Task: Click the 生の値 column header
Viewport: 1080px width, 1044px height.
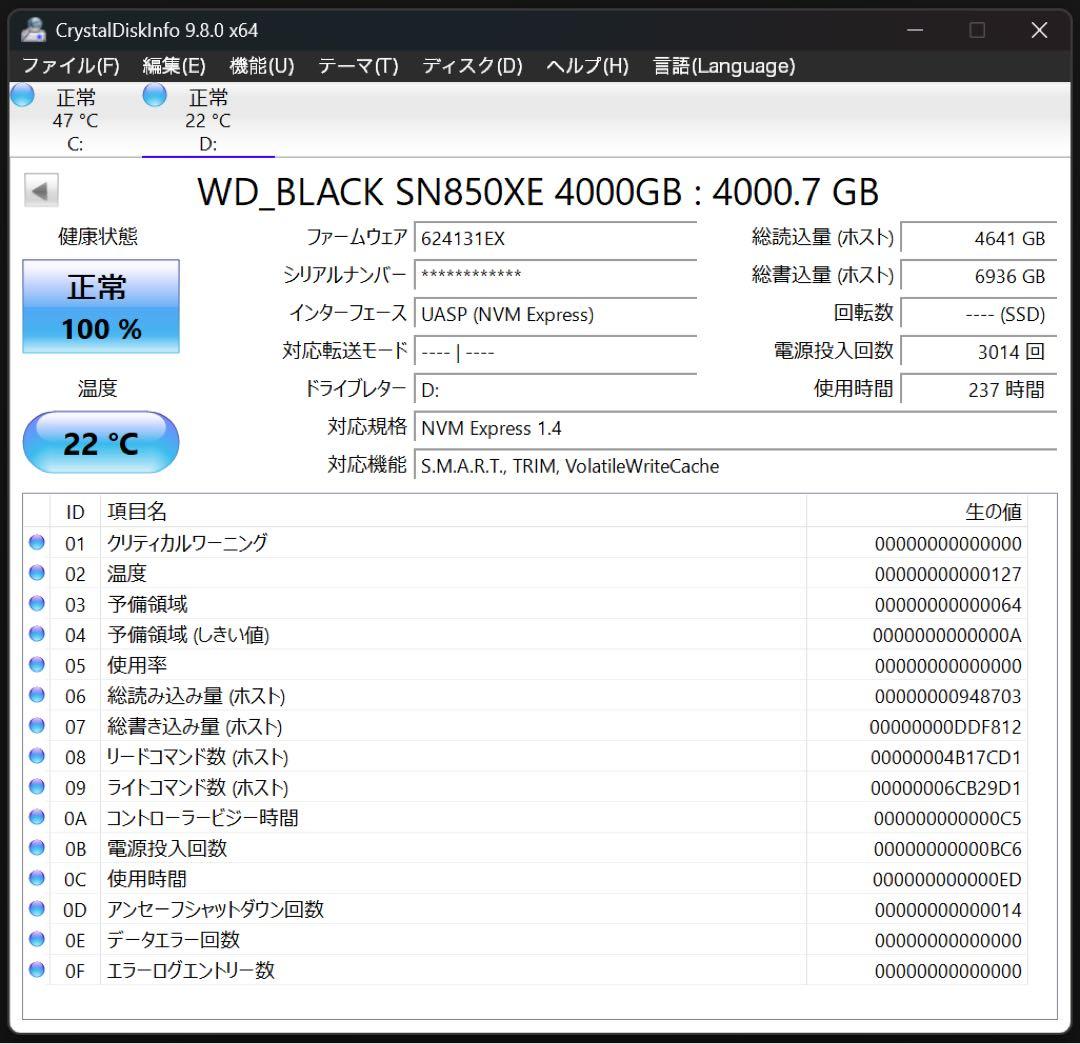Action: click(917, 512)
